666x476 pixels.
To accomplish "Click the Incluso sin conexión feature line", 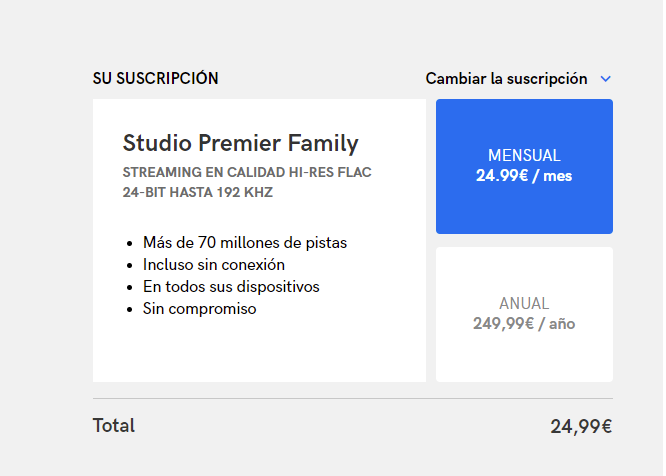I will [x=214, y=265].
